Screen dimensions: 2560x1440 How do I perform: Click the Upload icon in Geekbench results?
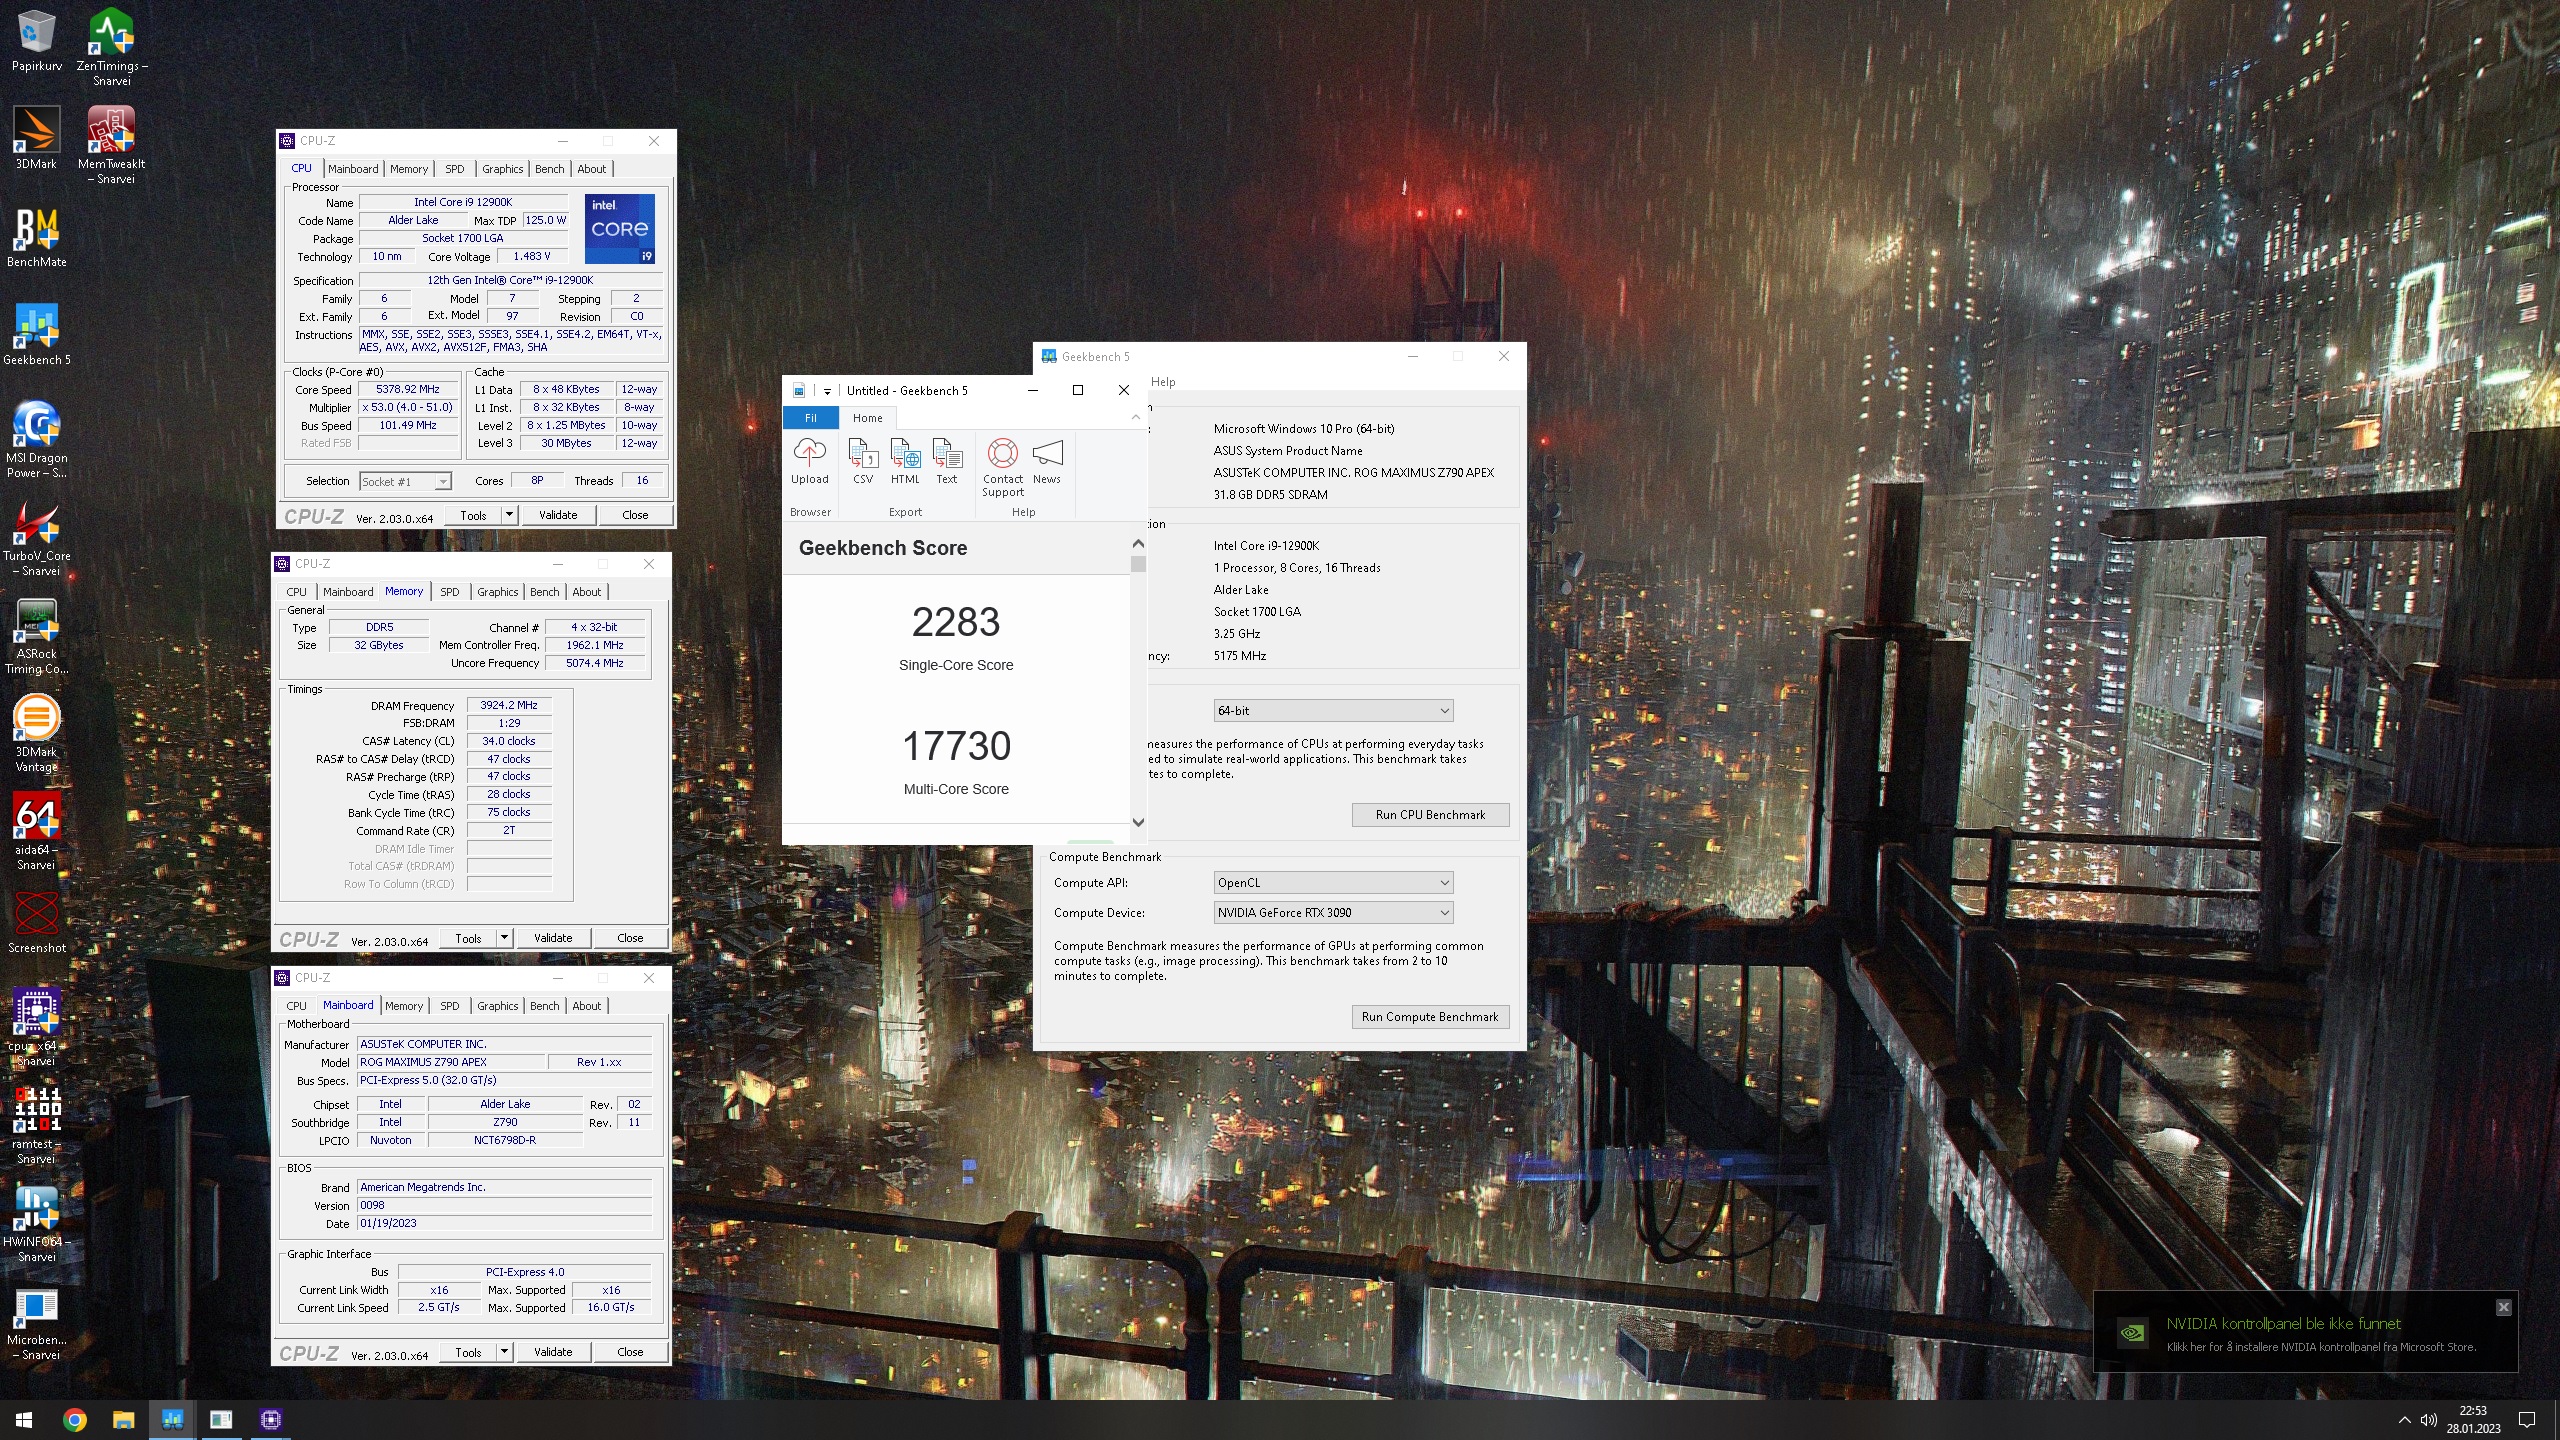(810, 462)
